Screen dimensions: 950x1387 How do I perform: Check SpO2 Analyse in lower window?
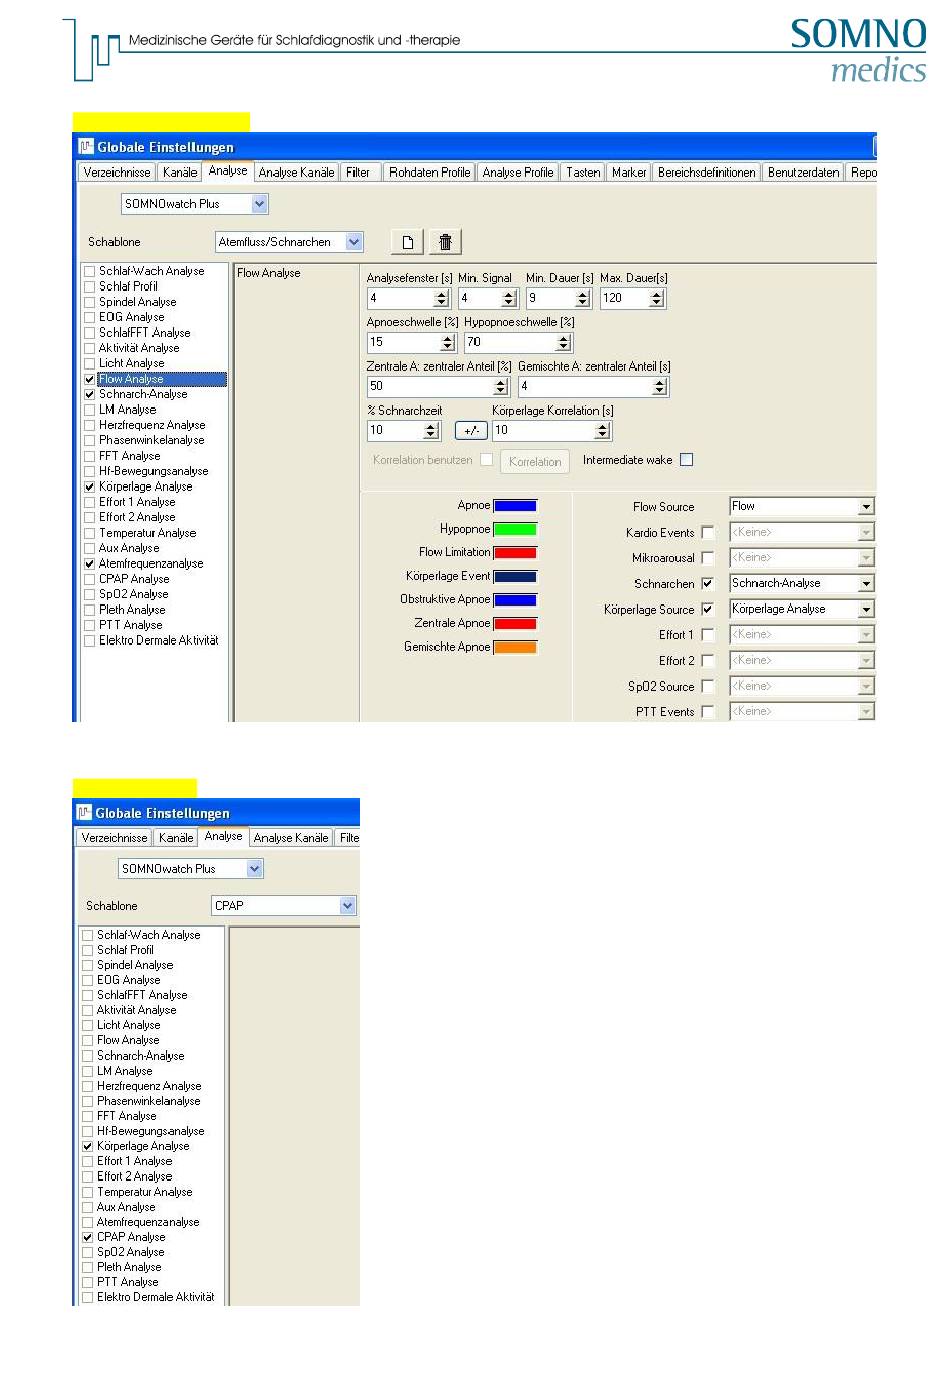point(88,1252)
